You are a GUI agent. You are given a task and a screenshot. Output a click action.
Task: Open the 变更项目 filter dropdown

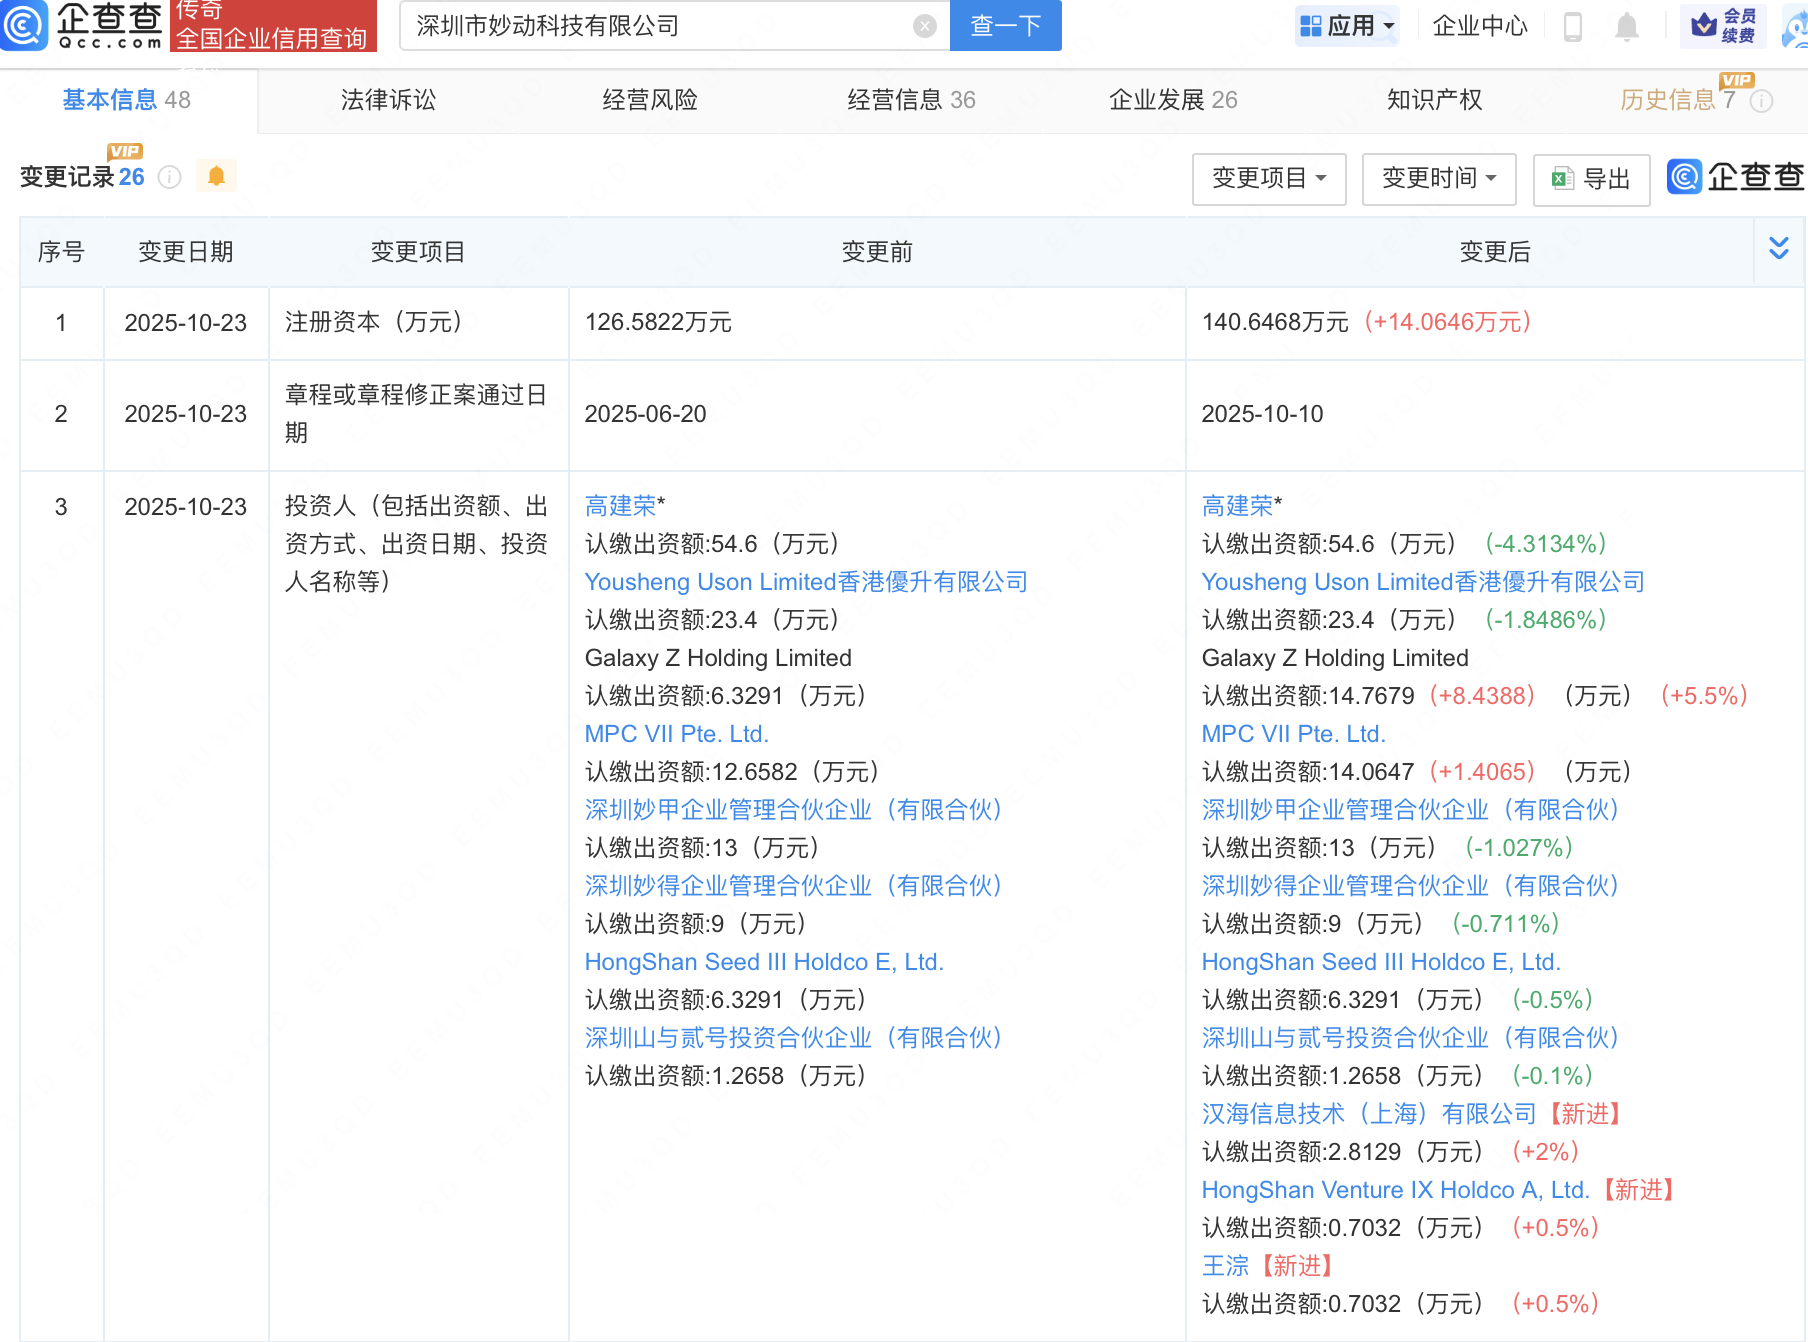pyautogui.click(x=1268, y=179)
